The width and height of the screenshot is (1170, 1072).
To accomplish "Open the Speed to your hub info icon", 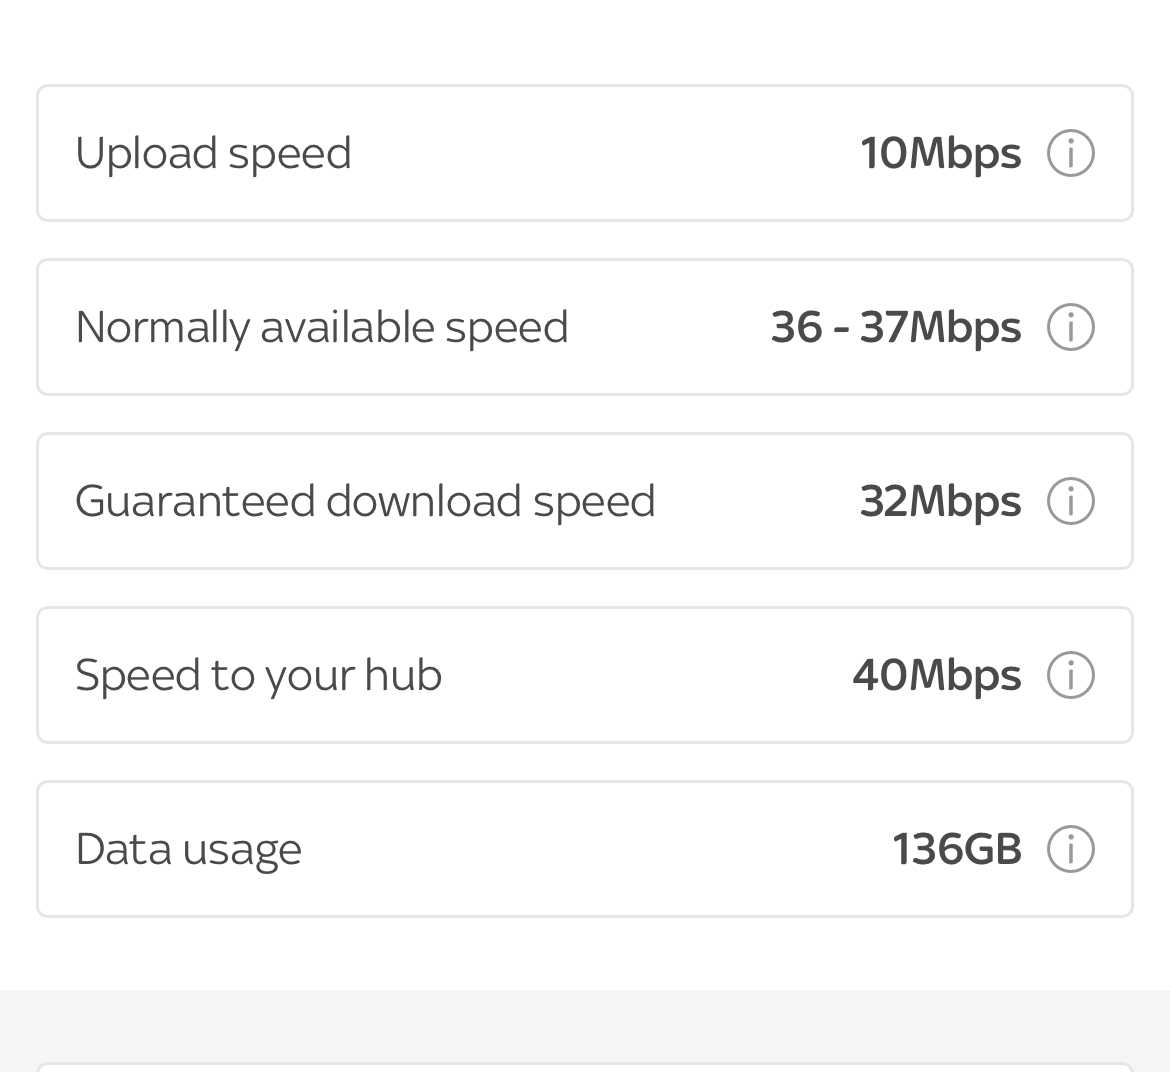I will coord(1070,675).
